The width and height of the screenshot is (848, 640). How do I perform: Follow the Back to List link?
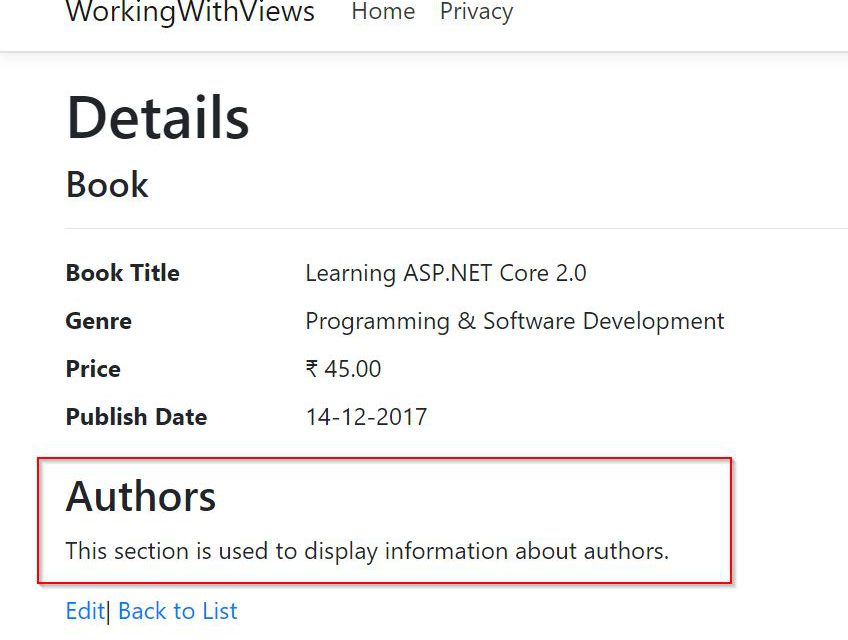coord(178,611)
